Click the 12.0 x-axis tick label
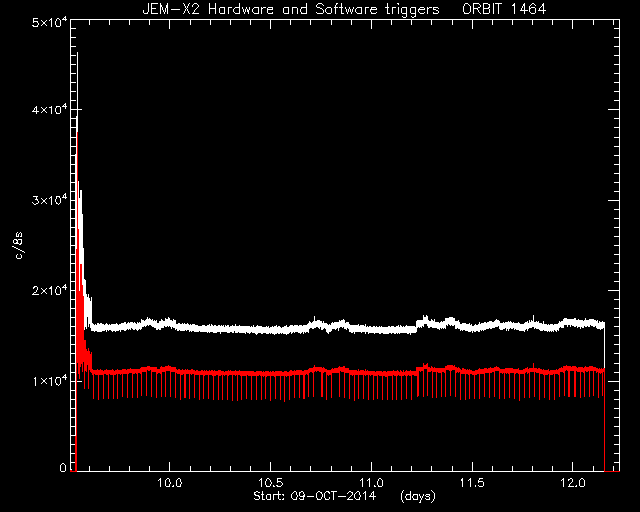 [x=573, y=483]
